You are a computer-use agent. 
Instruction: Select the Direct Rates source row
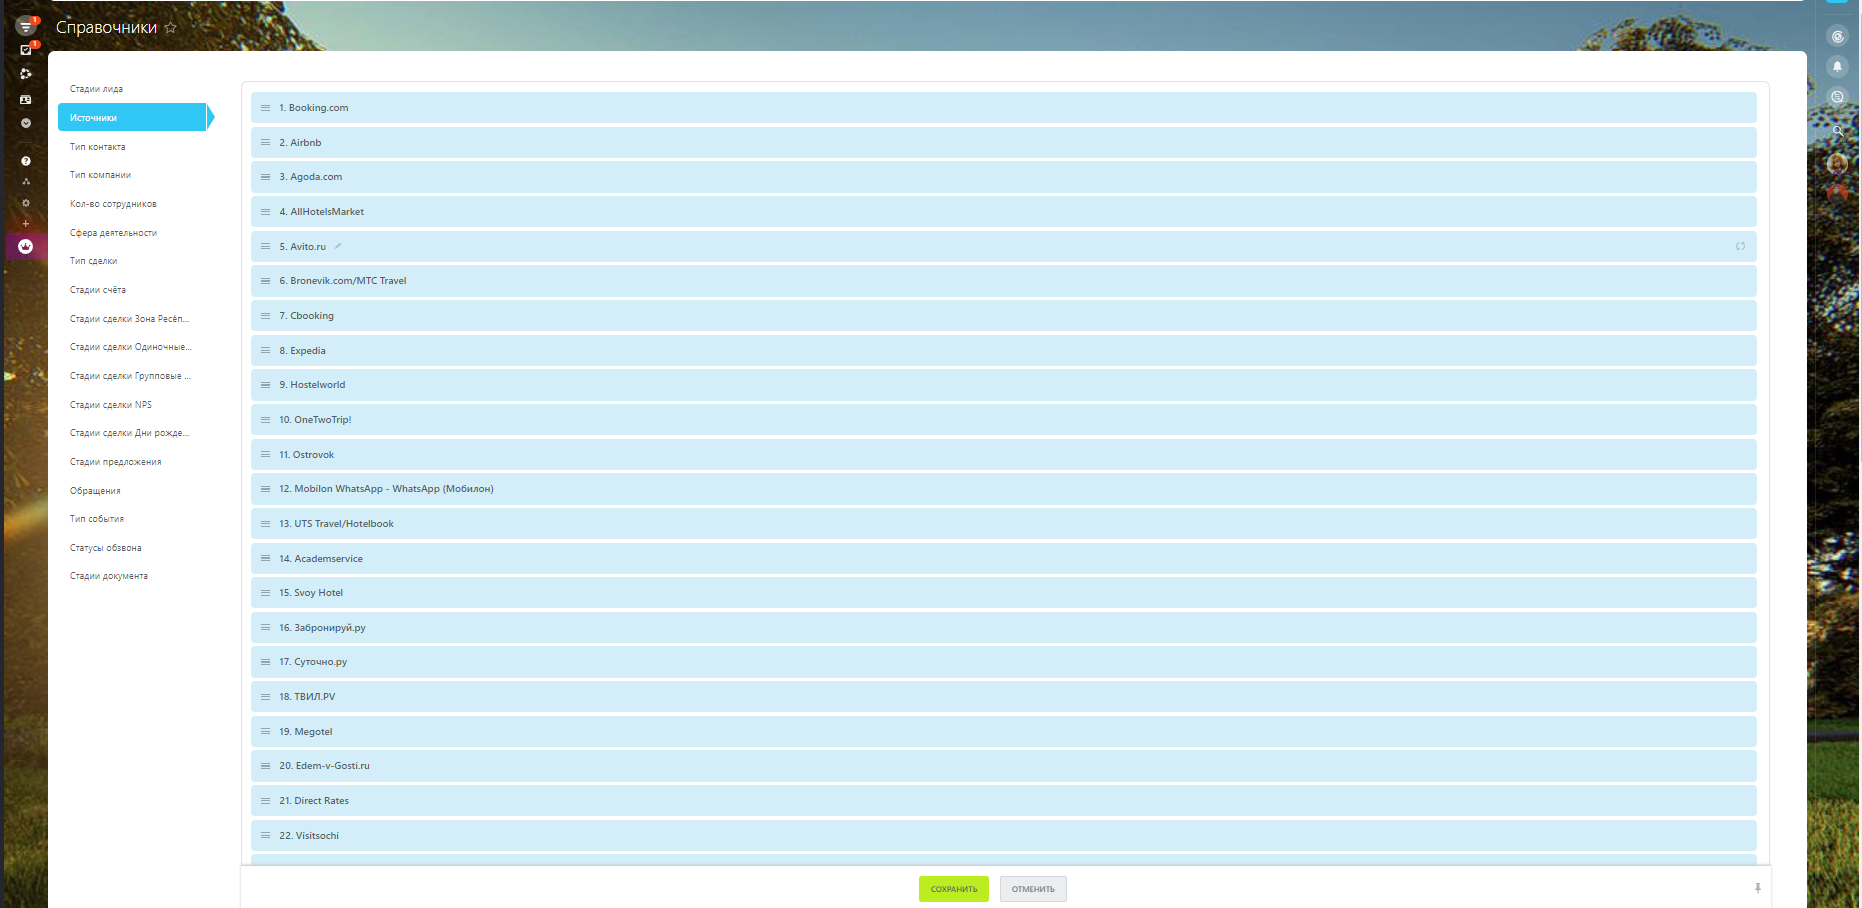1004,801
